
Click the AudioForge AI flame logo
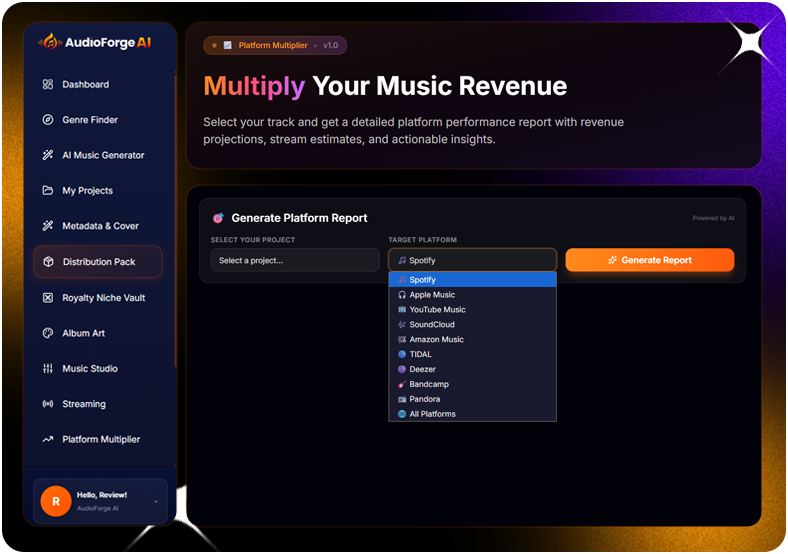(x=50, y=42)
